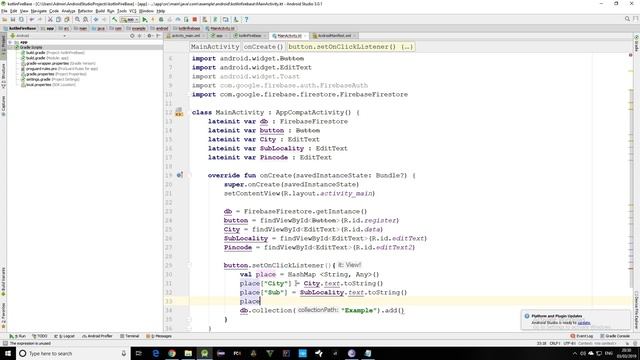Open the Navigate menu

[39, 11]
